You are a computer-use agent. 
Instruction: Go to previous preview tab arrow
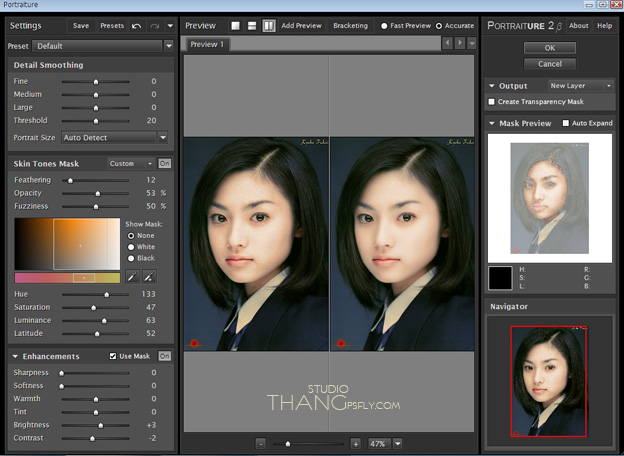coord(447,42)
